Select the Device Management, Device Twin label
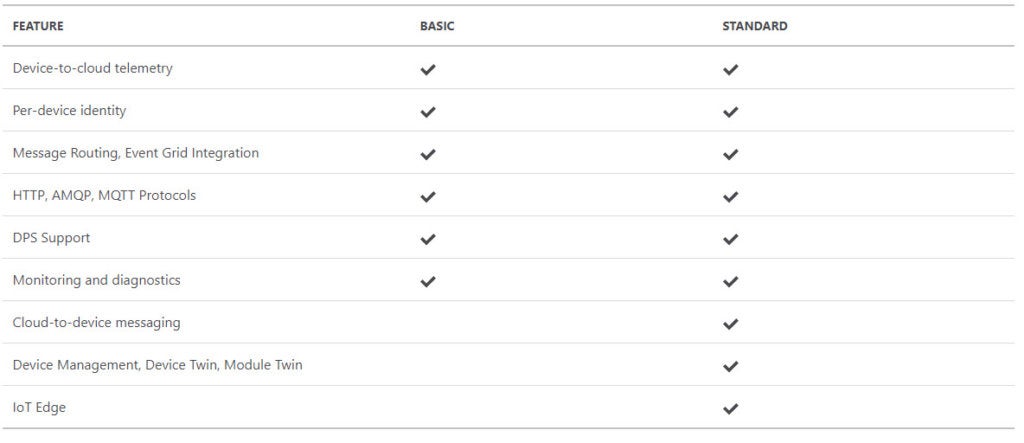This screenshot has height=443, width=1024. point(158,365)
